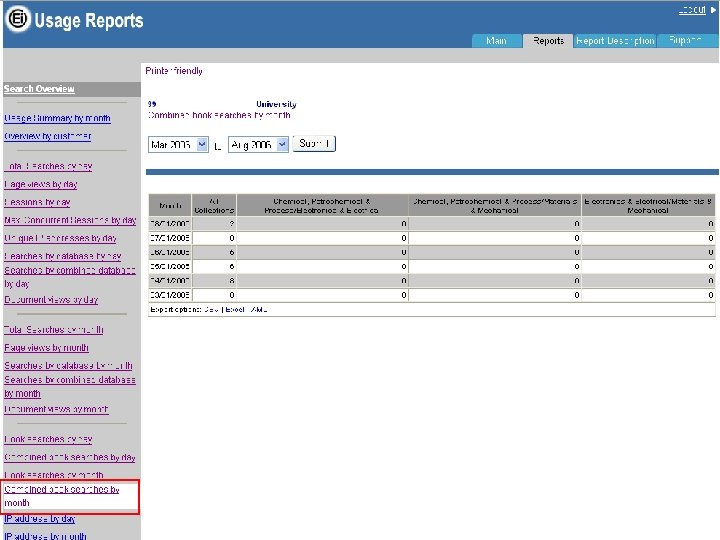Click the University name heading
This screenshot has width=720, height=540.
pyautogui.click(x=276, y=104)
